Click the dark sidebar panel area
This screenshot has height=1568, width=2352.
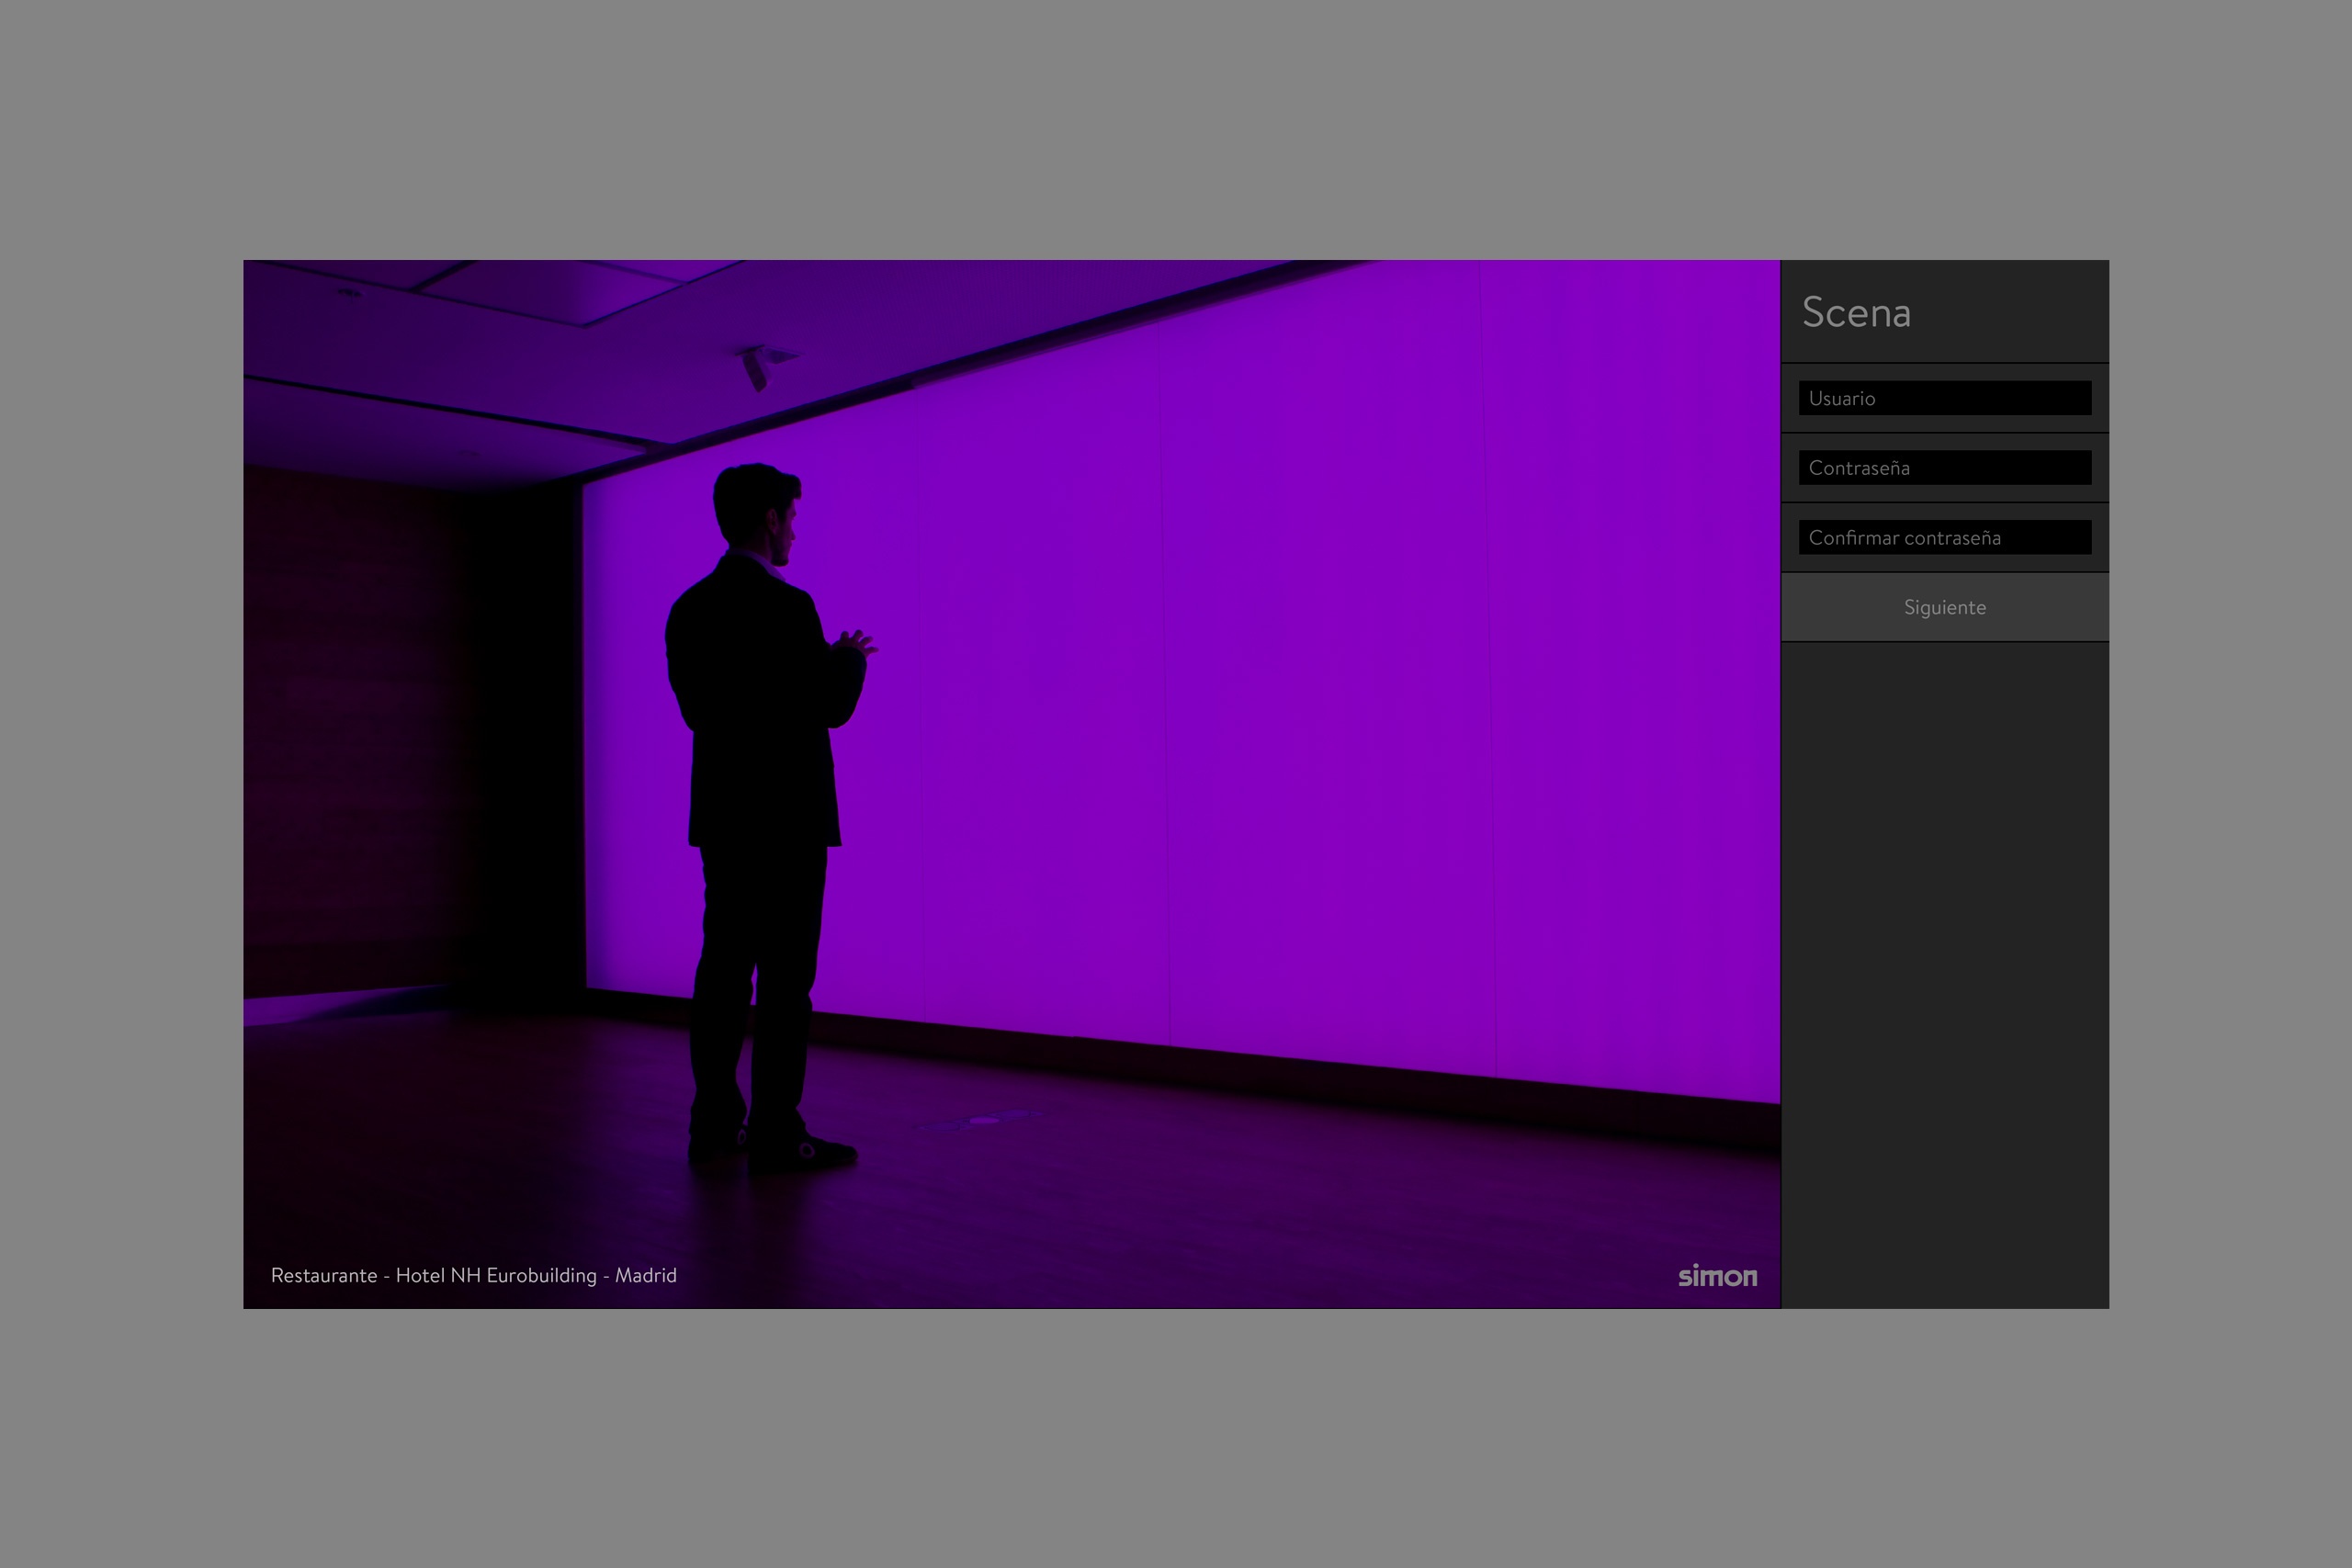click(x=1945, y=950)
